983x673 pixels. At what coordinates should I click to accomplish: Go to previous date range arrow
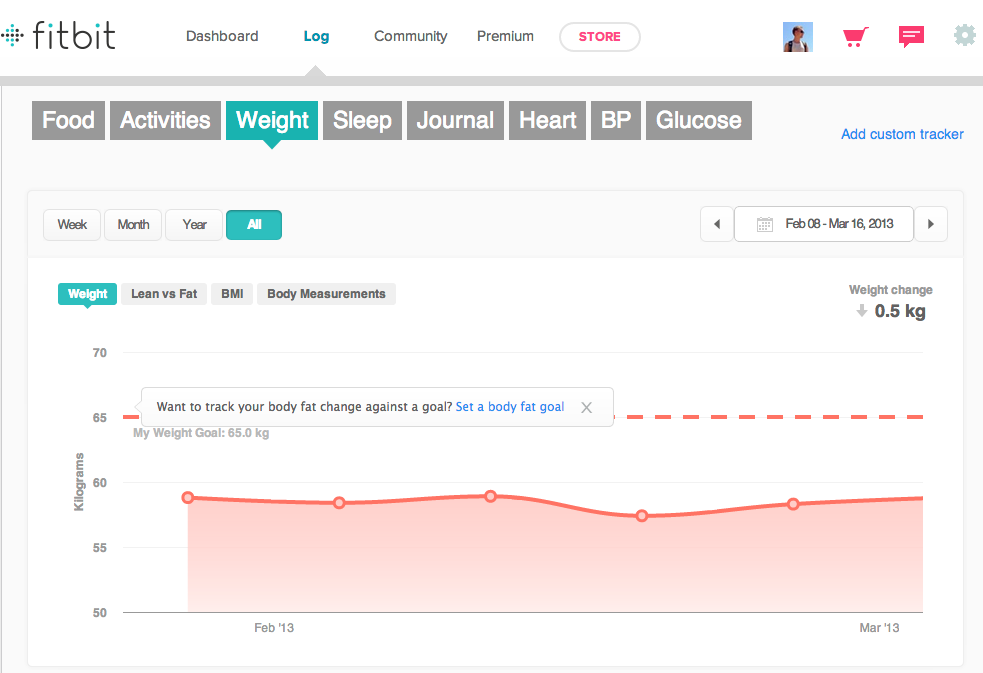coord(716,224)
